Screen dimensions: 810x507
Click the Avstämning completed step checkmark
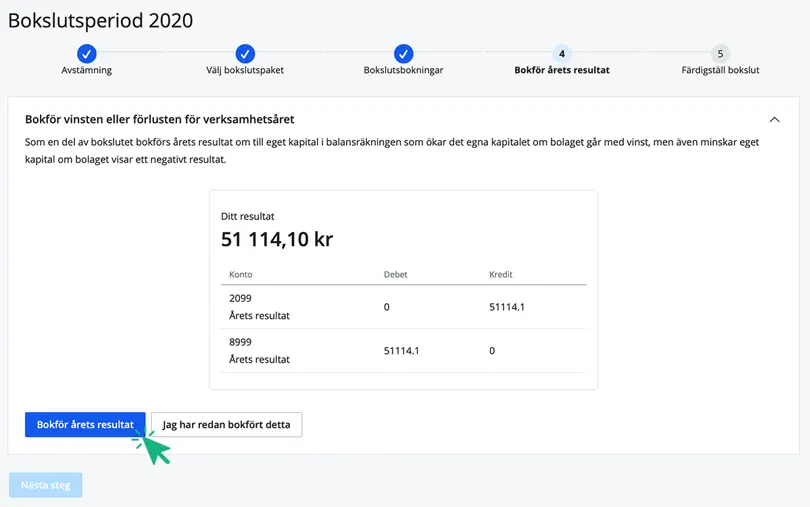tap(86, 53)
